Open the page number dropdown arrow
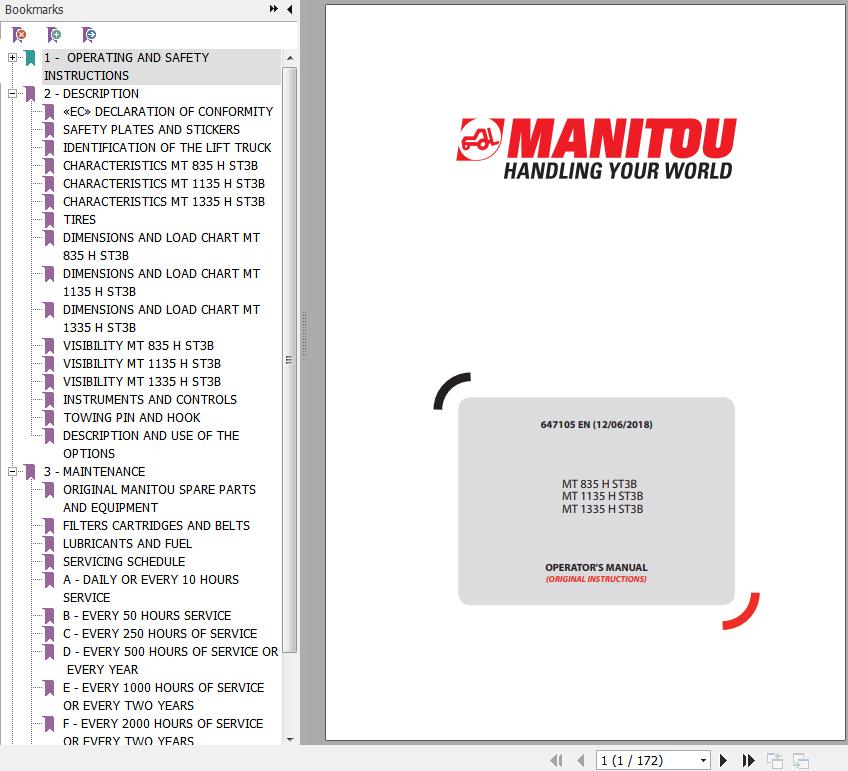This screenshot has height=771, width=848. click(703, 761)
